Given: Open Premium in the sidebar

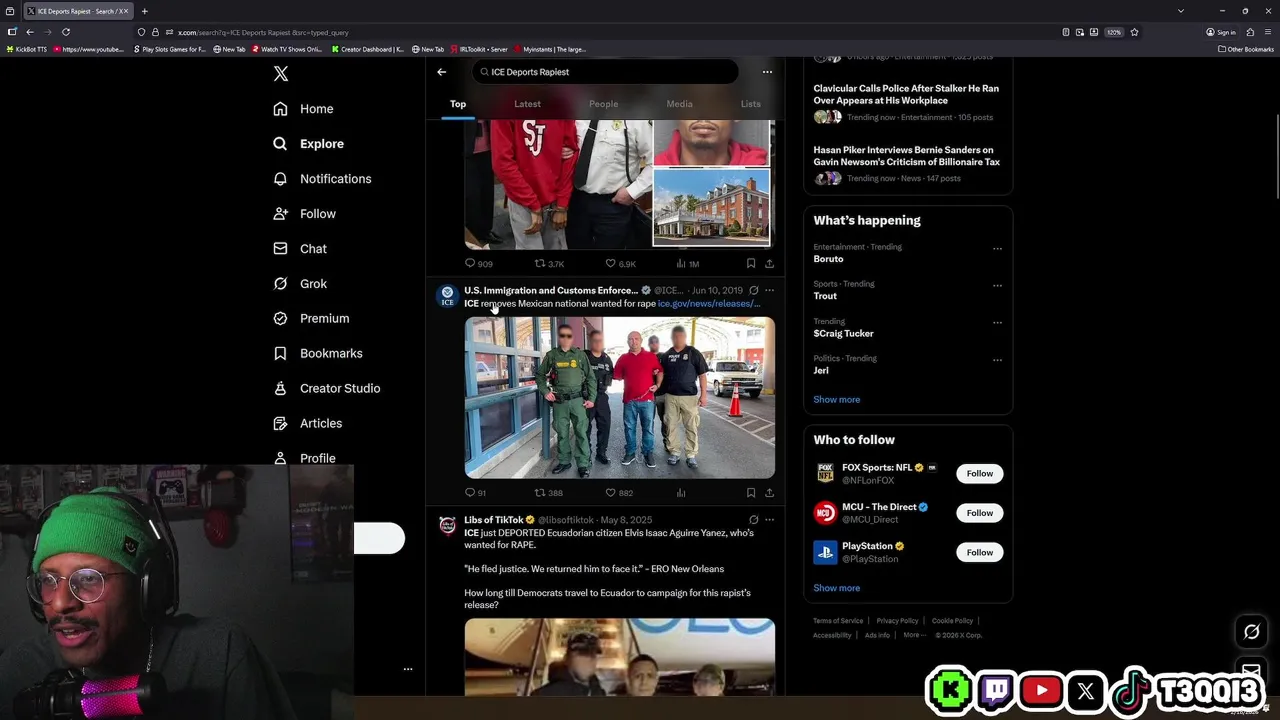Looking at the screenshot, I should tap(311, 319).
